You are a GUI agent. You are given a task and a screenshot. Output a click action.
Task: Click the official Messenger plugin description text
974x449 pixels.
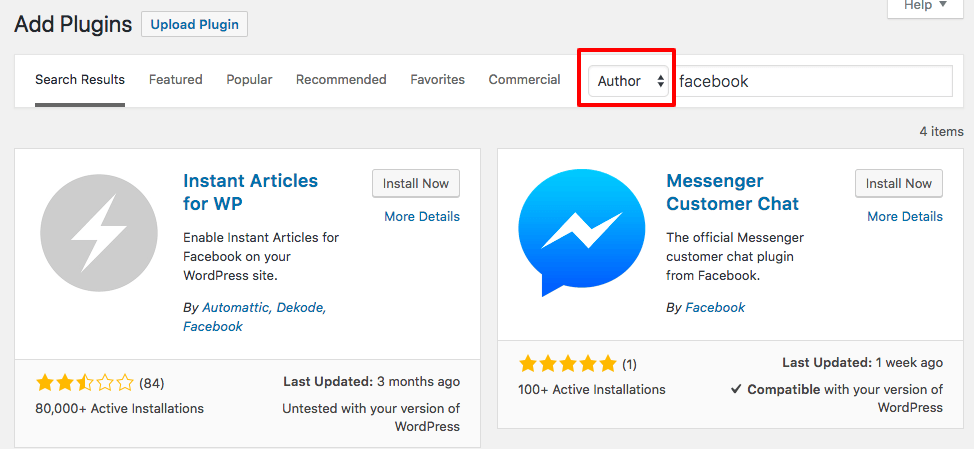coord(735,256)
